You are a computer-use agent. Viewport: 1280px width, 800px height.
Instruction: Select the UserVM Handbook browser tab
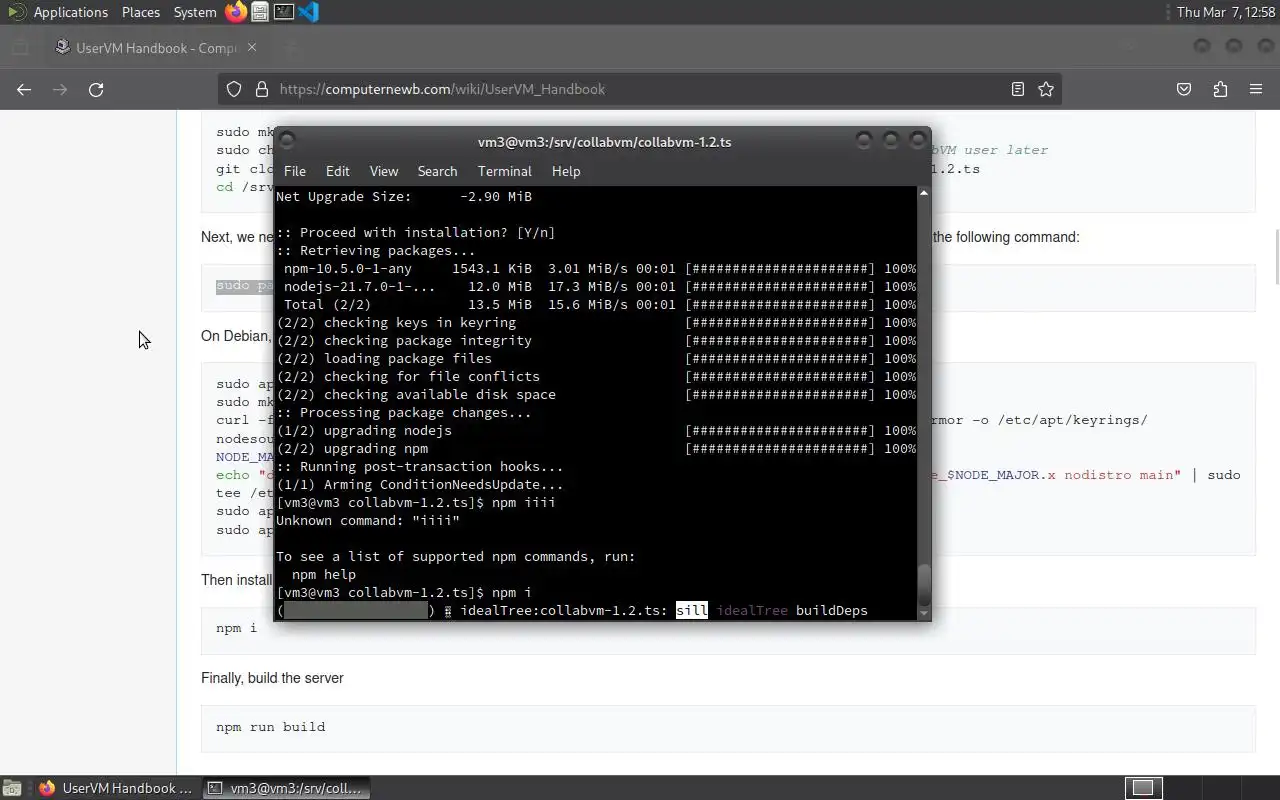click(x=155, y=47)
